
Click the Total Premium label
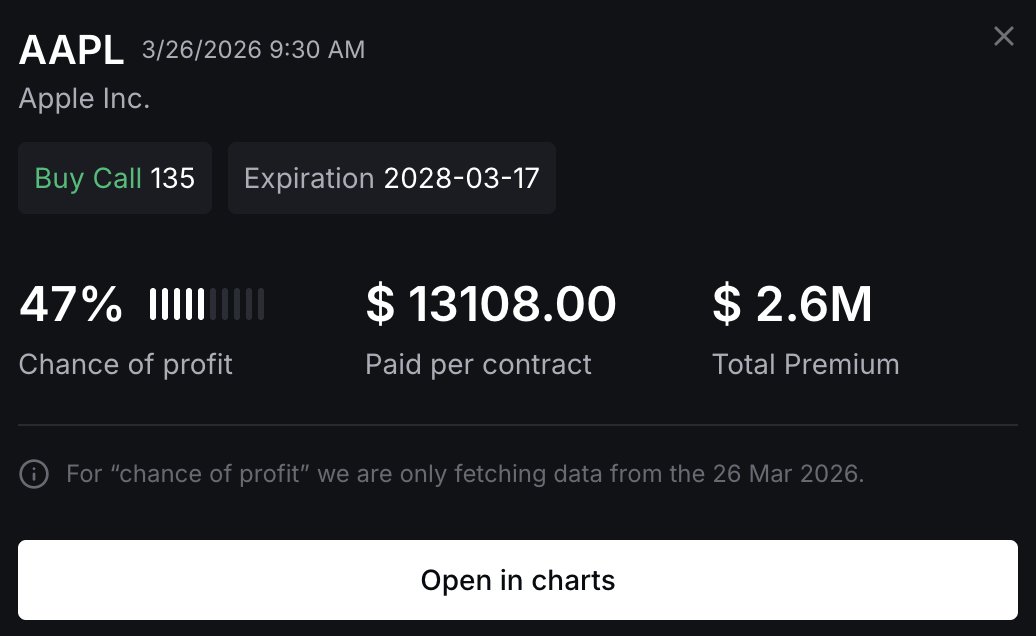click(805, 364)
